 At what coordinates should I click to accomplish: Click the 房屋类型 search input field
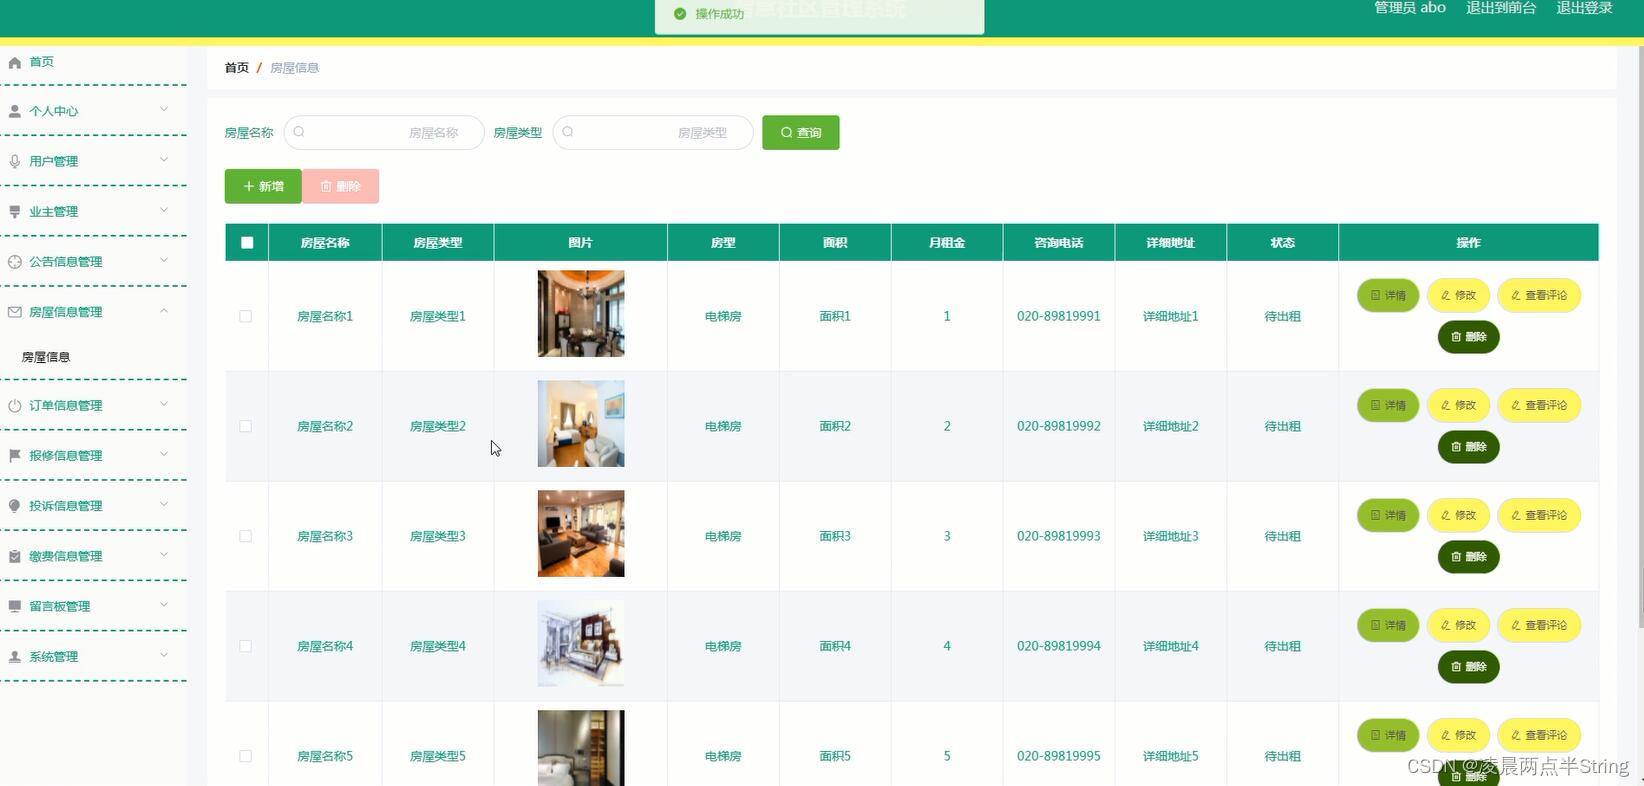(653, 132)
